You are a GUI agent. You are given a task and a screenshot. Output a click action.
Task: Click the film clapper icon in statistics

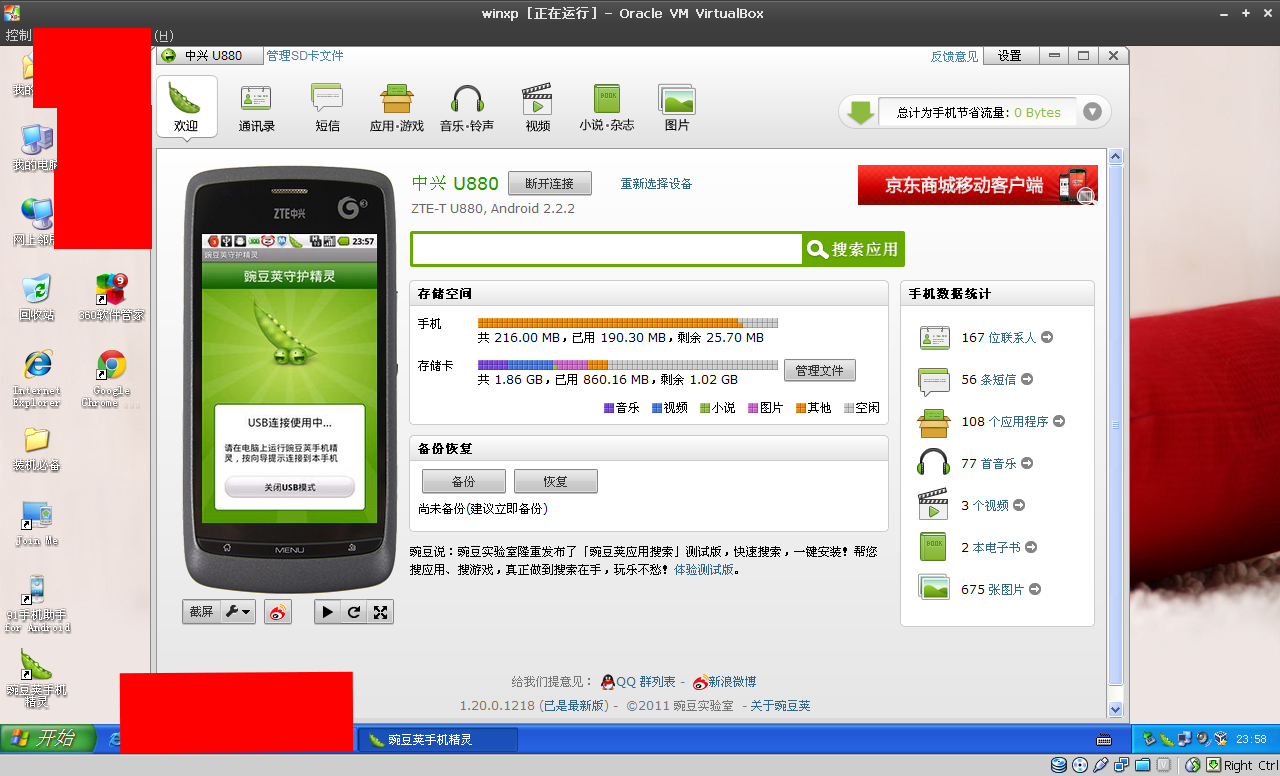(x=934, y=505)
